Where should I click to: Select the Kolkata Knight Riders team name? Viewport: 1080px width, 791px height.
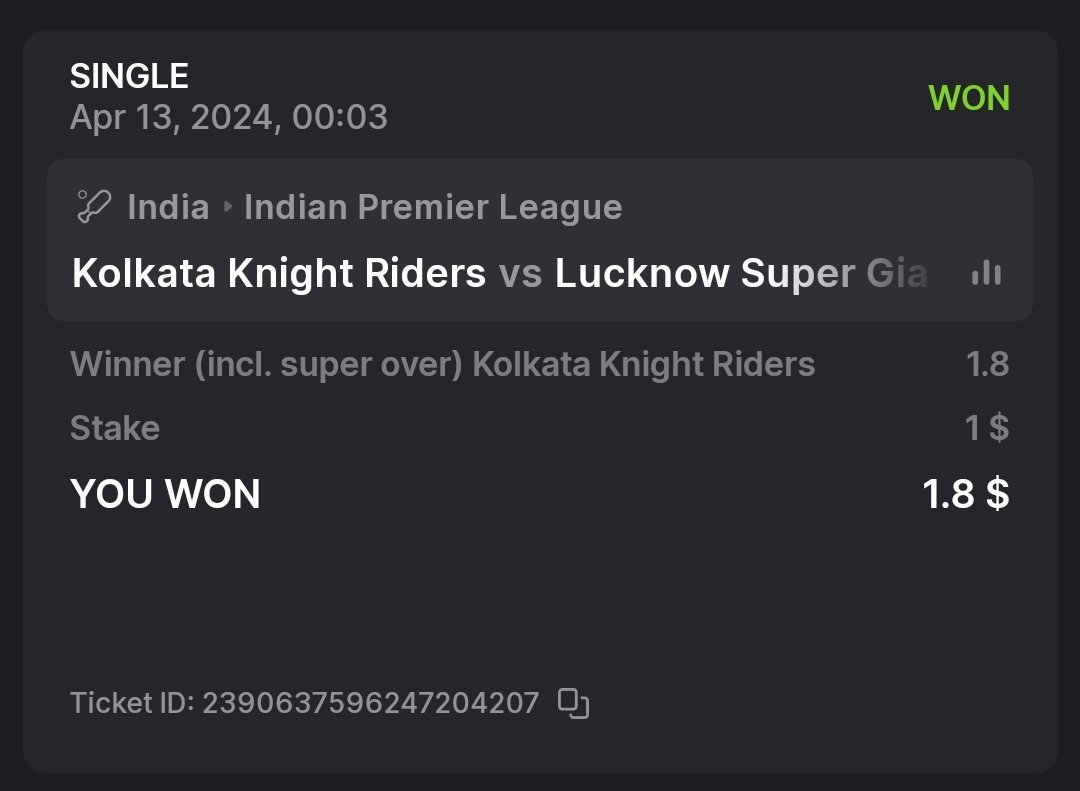279,273
